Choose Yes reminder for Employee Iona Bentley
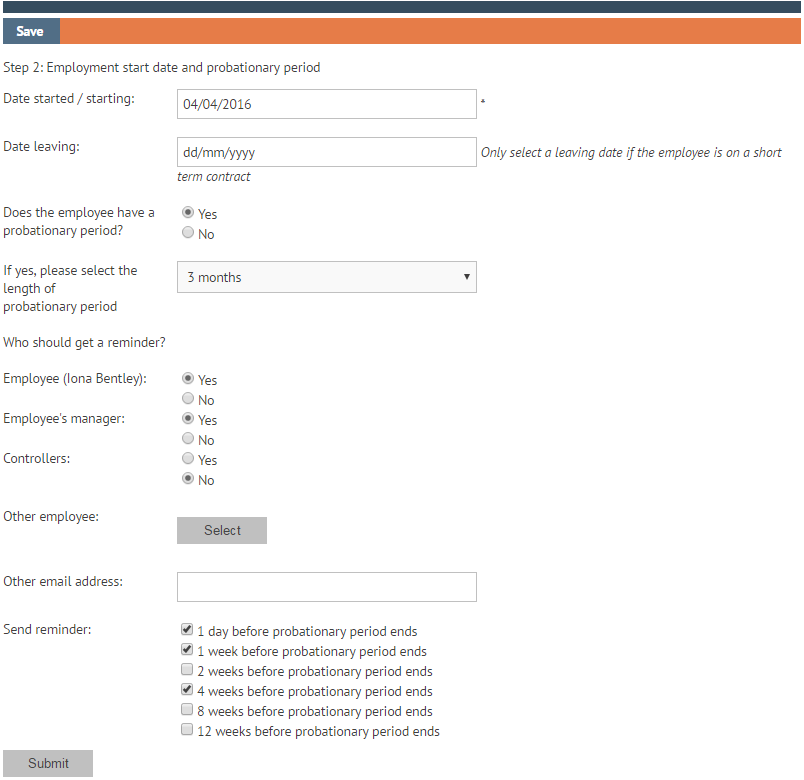The height and width of the screenshot is (780, 804). tap(188, 377)
